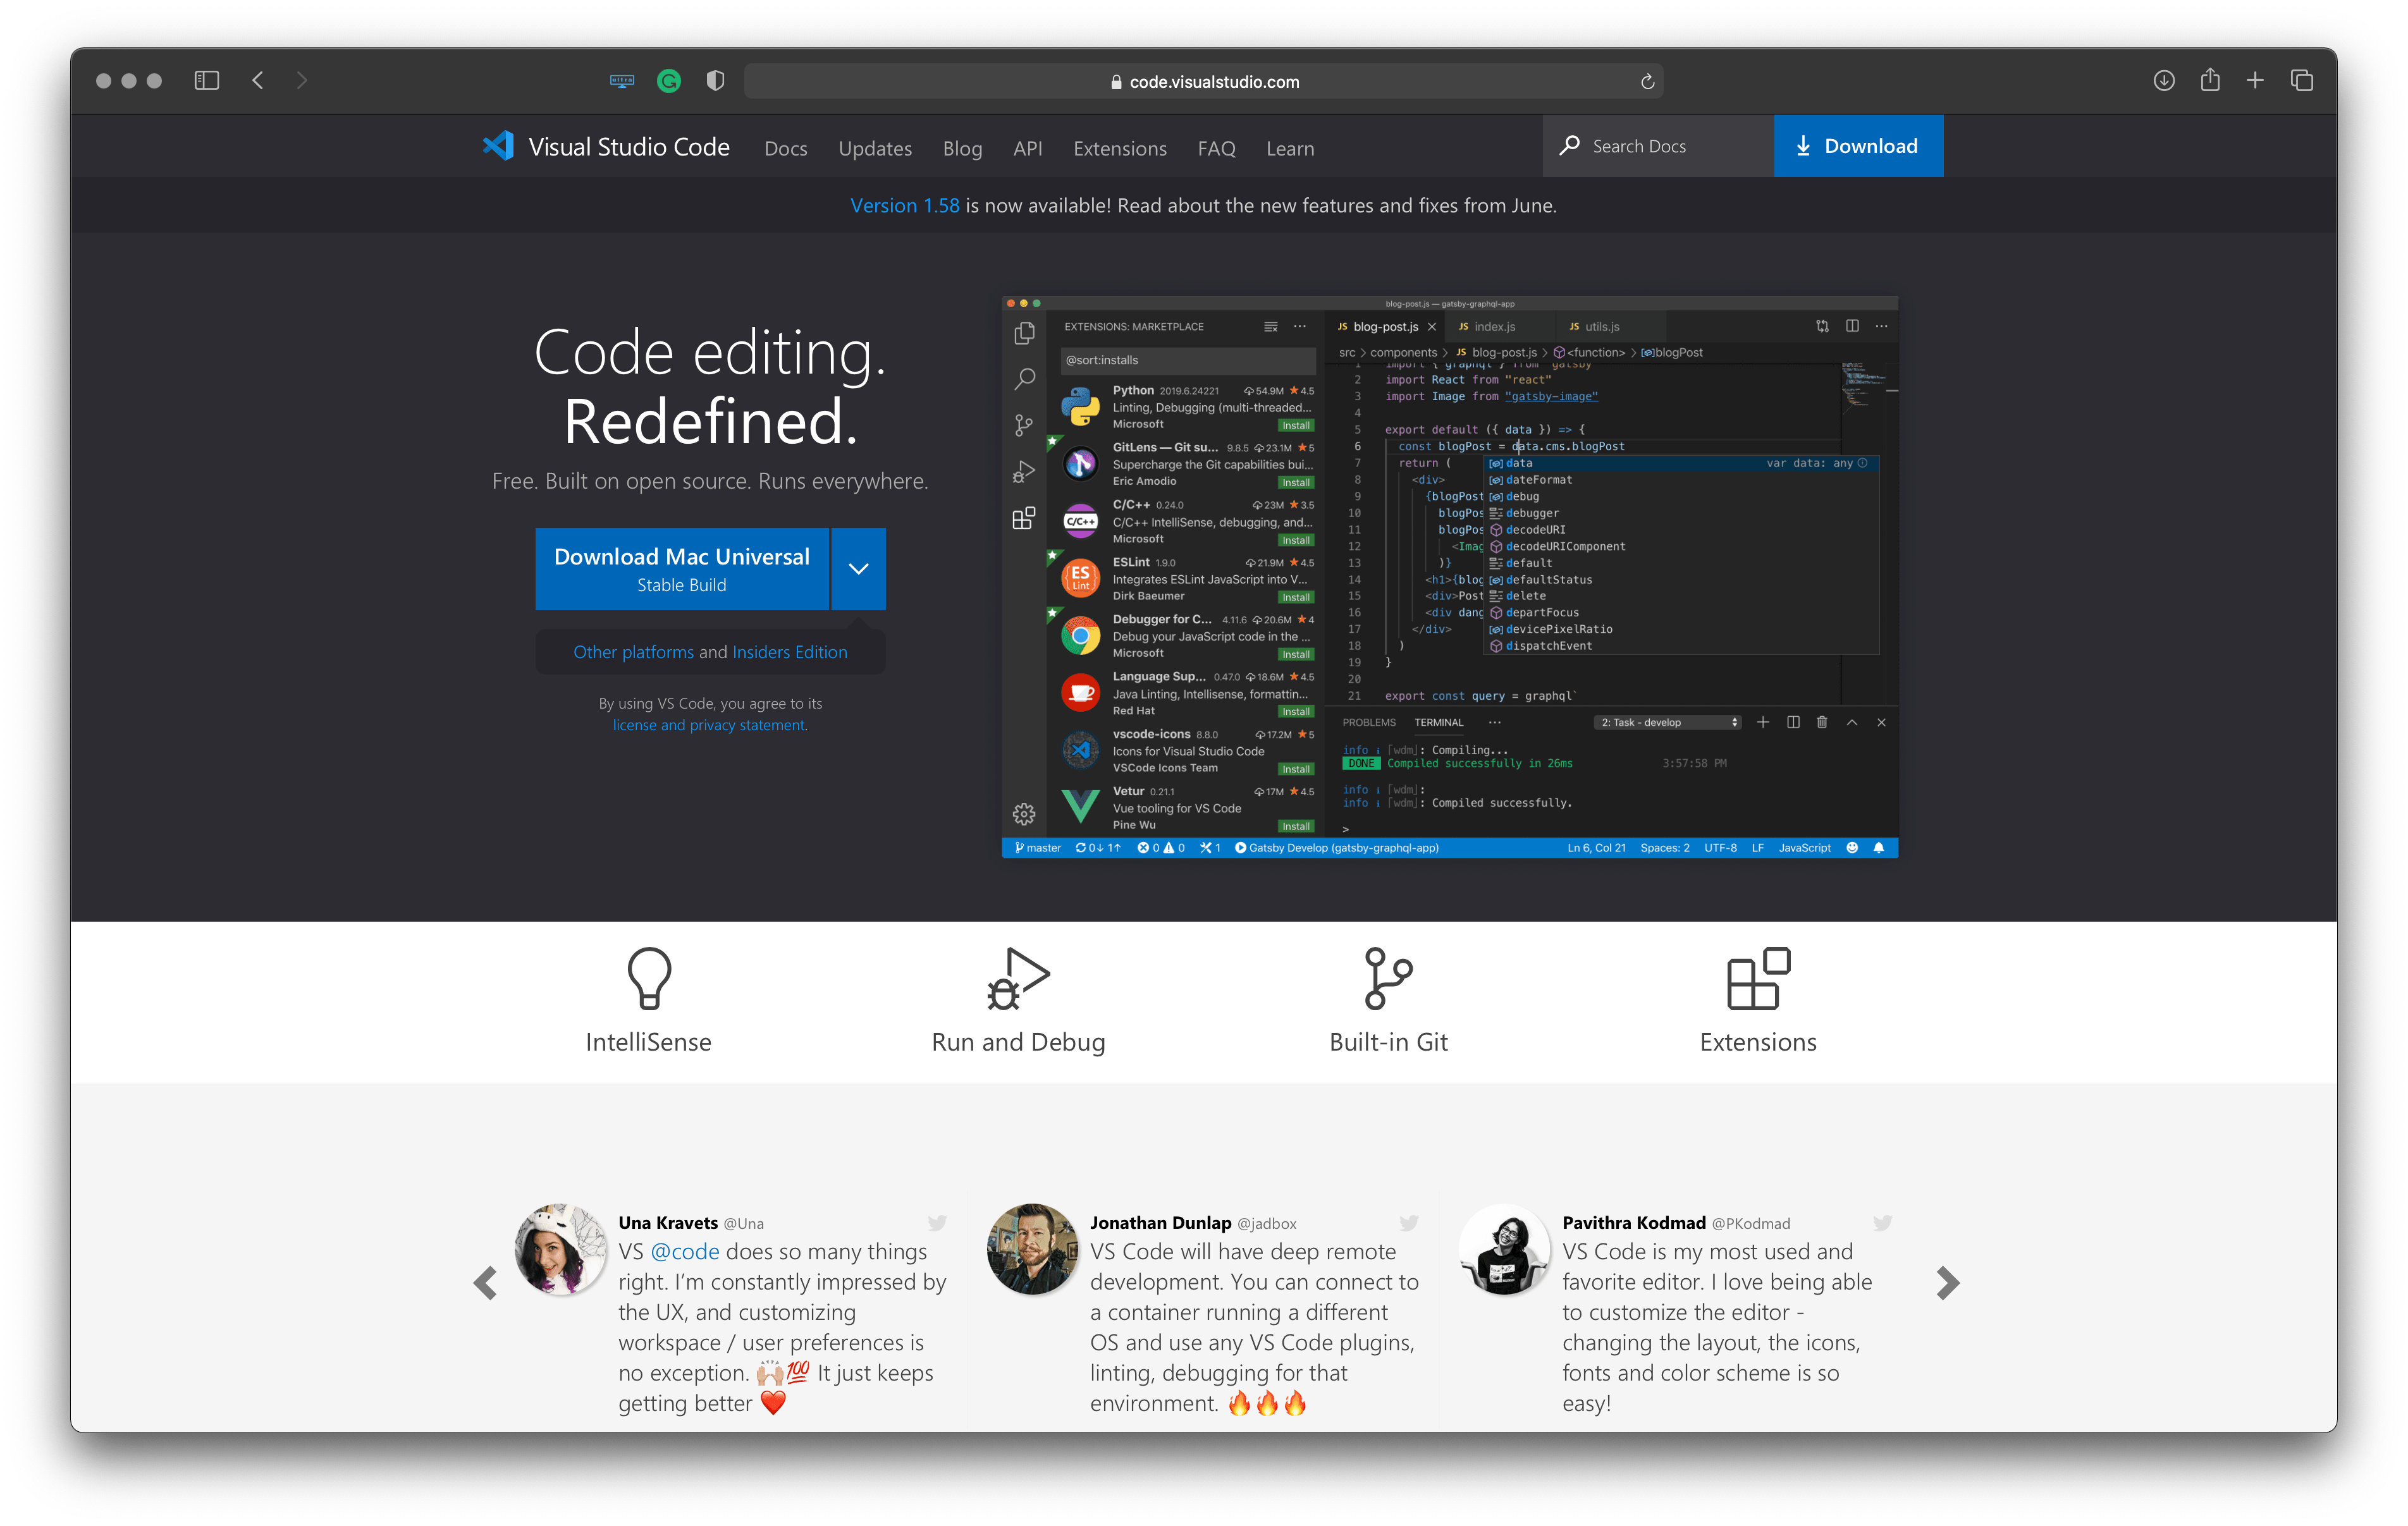Viewport: 2408px width, 1526px height.
Task: Click the @jadbox handle
Action: (x=1266, y=1224)
